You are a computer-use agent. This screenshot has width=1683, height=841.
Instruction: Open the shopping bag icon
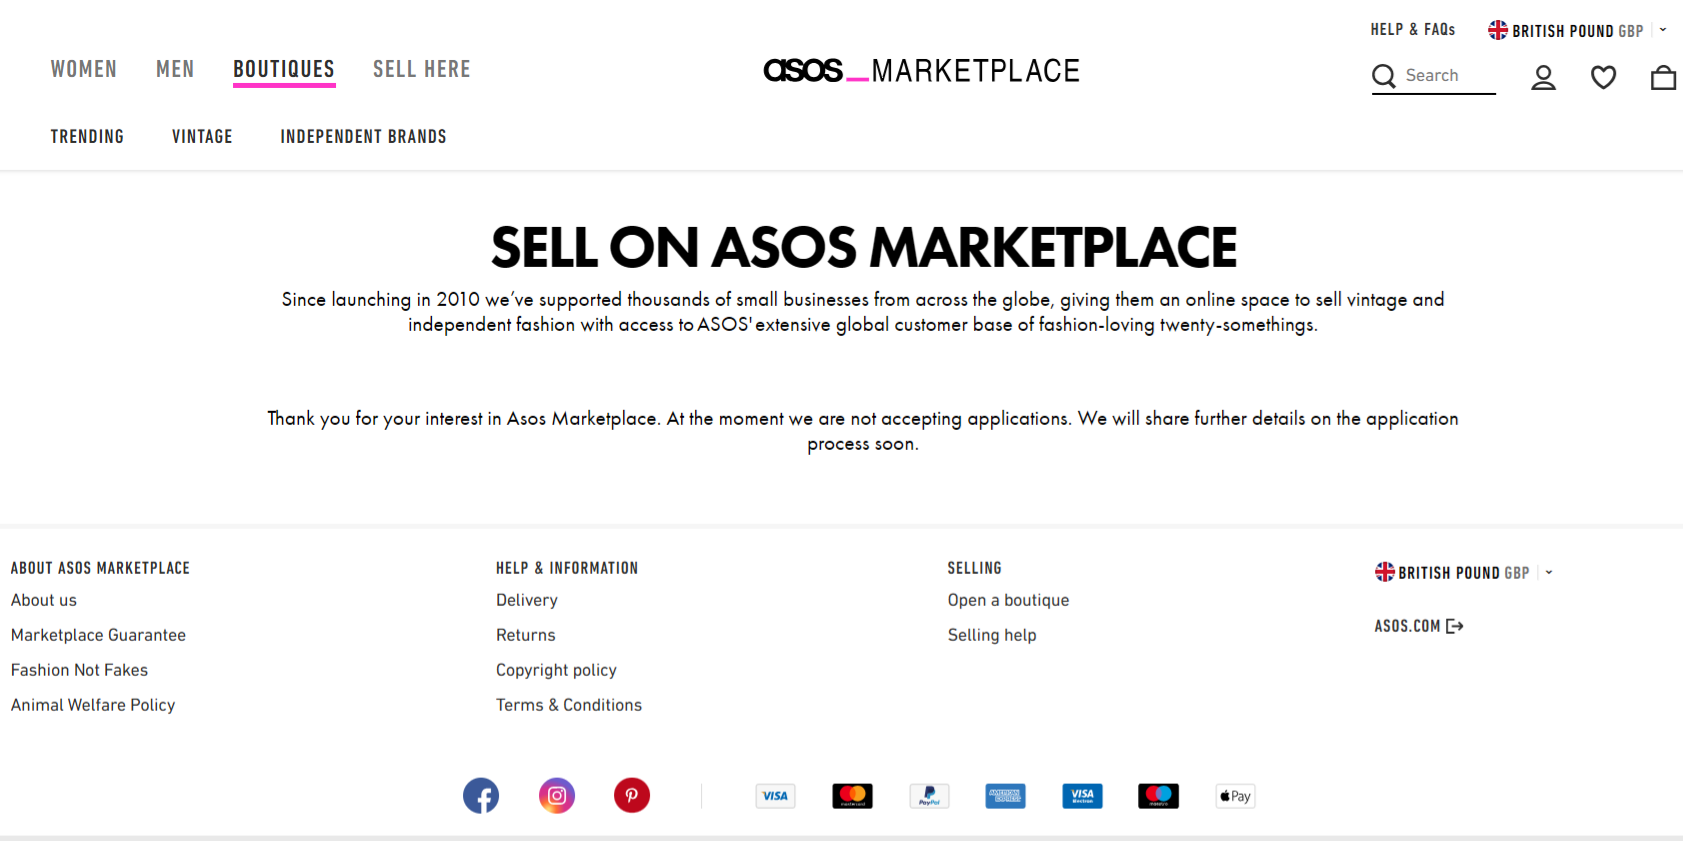(1663, 77)
